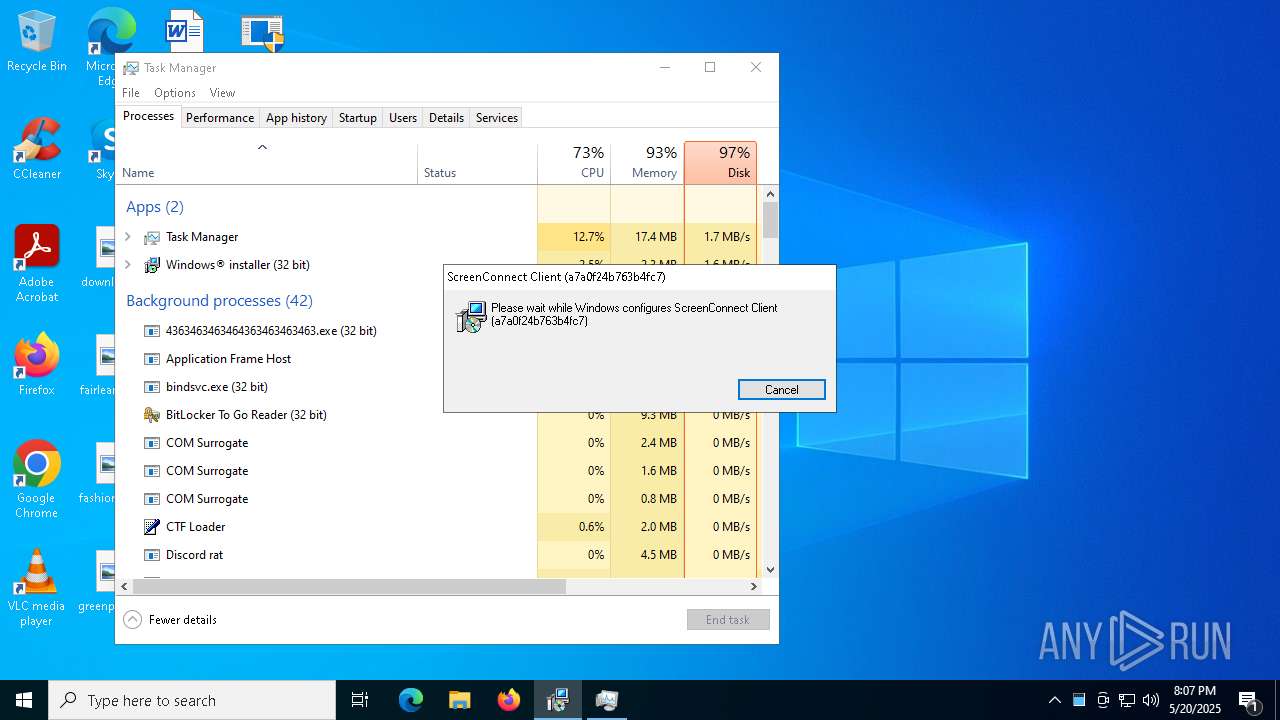Image resolution: width=1280 pixels, height=720 pixels.
Task: Click the horizontal scrollbar thumb in Task Manager
Action: (x=349, y=586)
